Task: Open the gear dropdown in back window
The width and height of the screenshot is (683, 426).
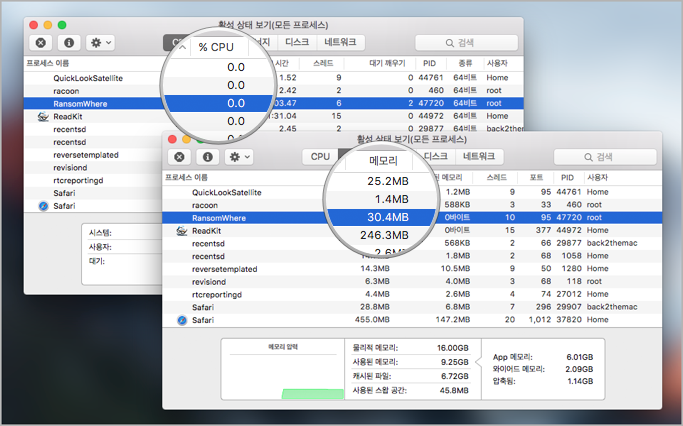Action: [100, 43]
